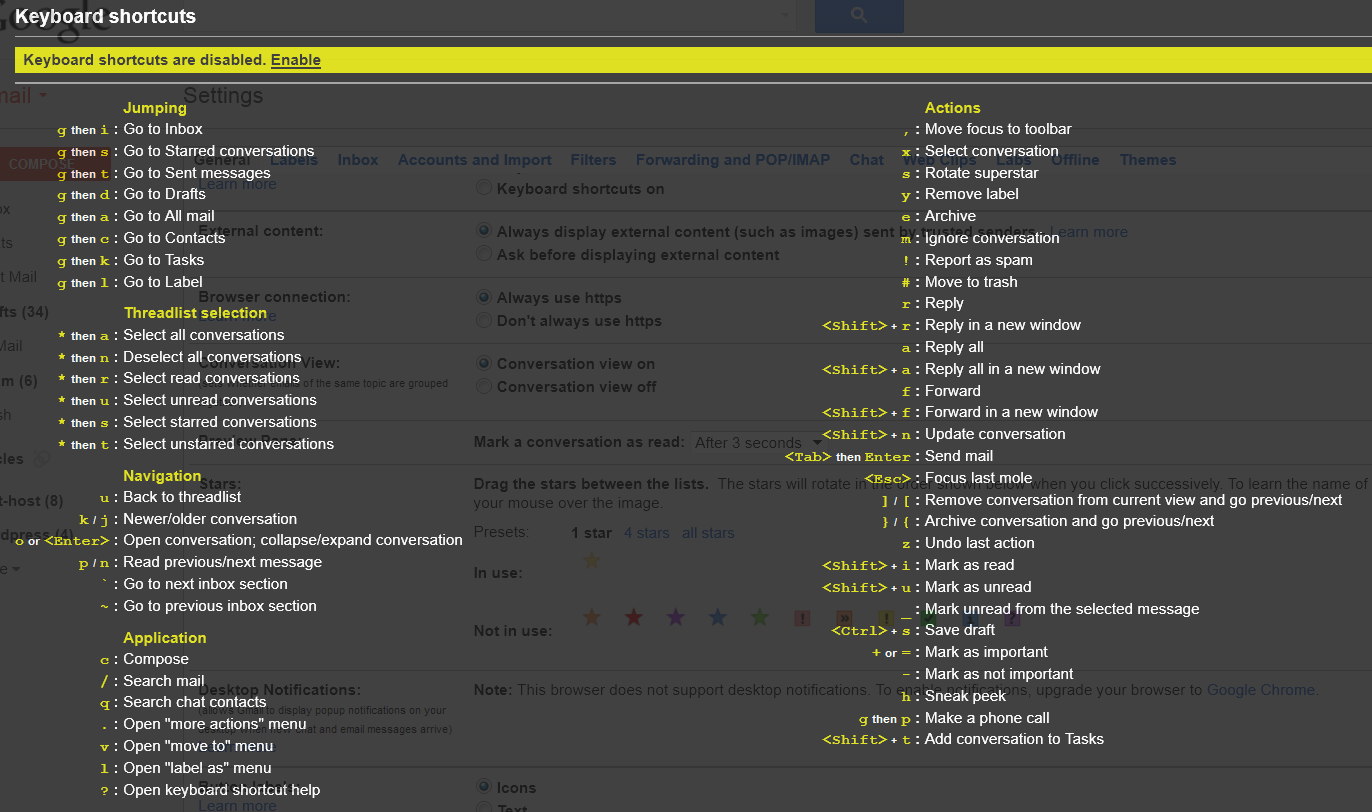Click the red exclamation superstar icon
Viewport: 1372px width, 812px height.
[802, 618]
